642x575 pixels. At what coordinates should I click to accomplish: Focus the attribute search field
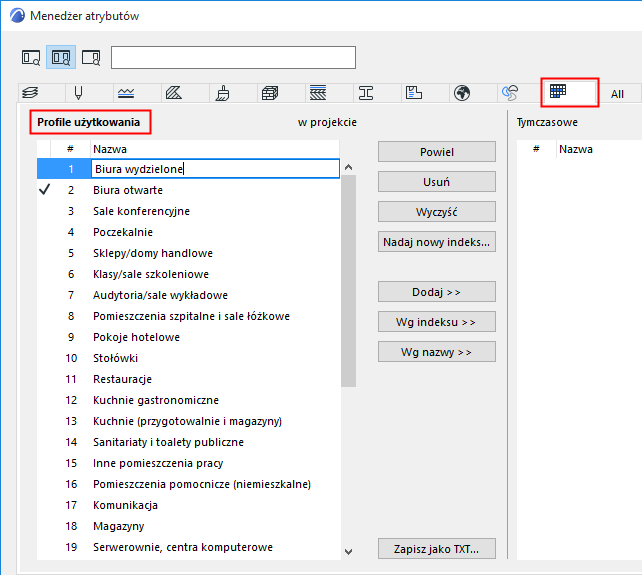233,57
